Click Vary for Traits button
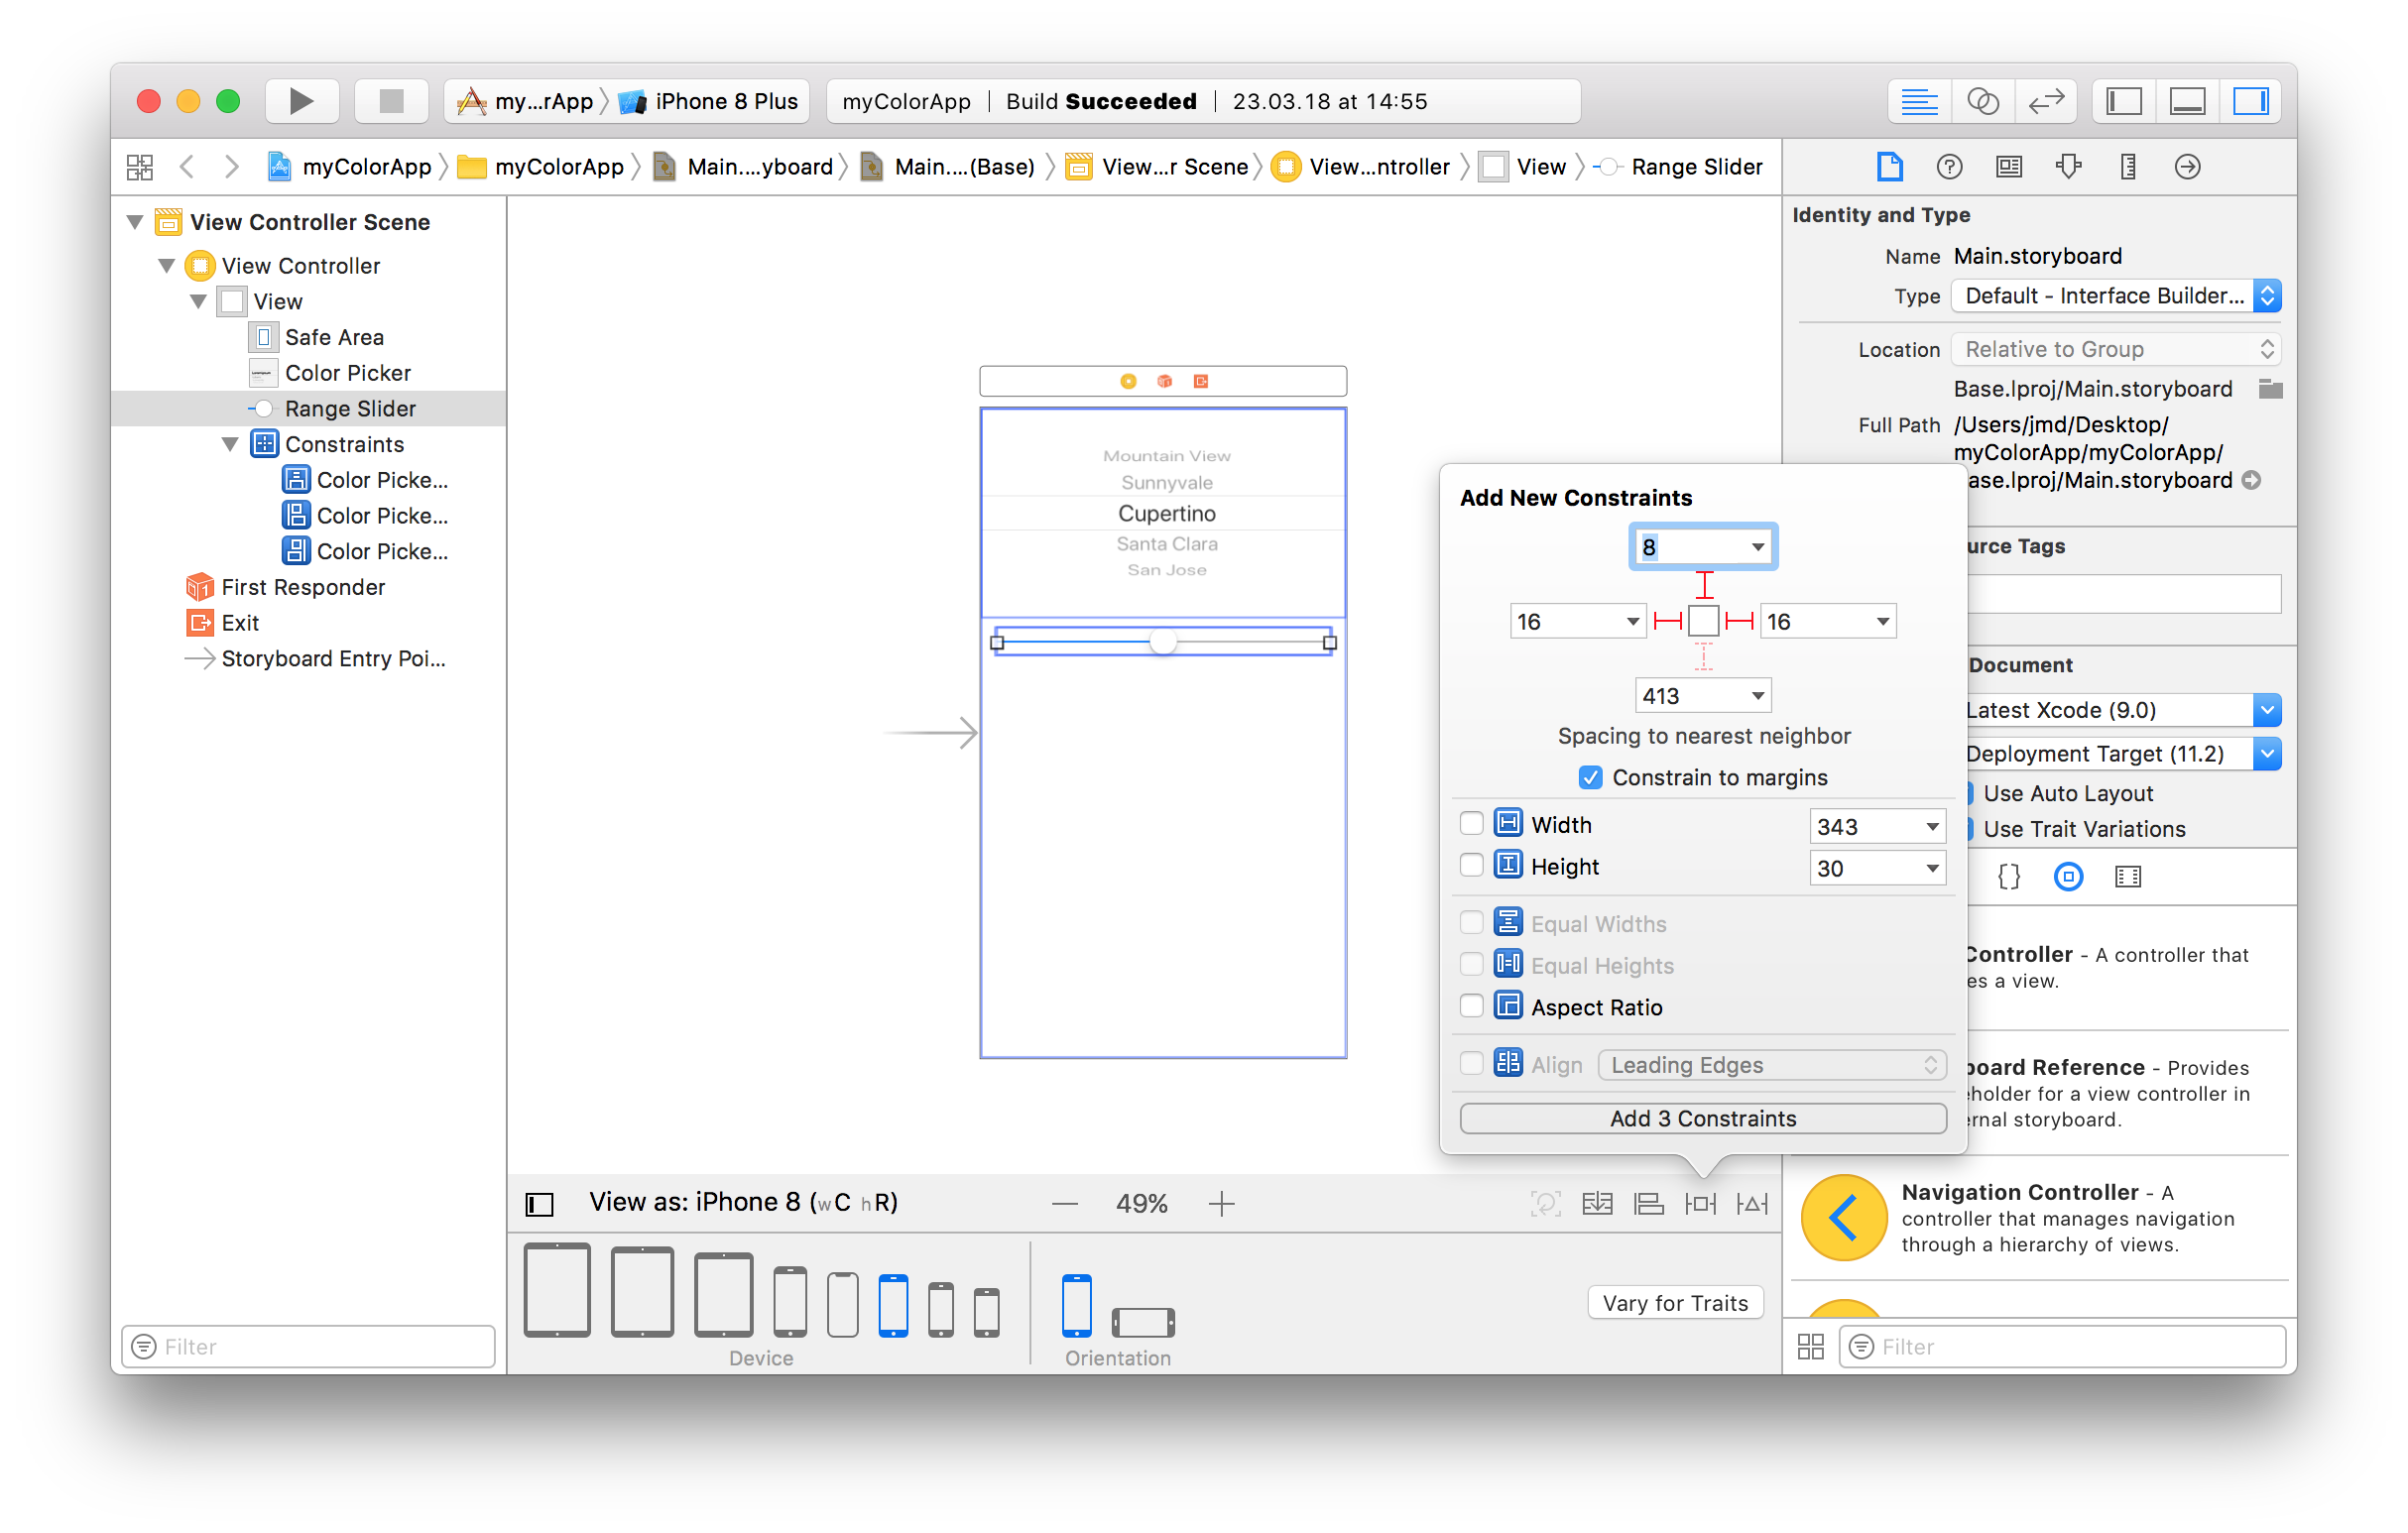2408x1533 pixels. click(x=1675, y=1303)
